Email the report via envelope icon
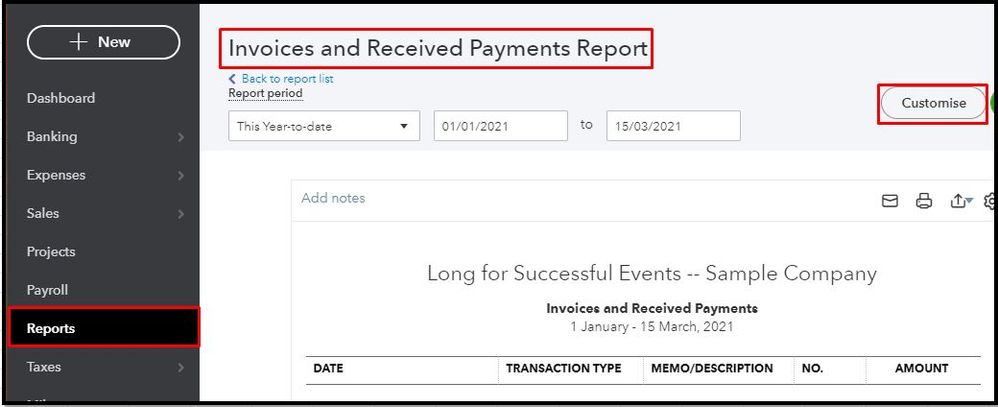The width and height of the screenshot is (998, 407). point(890,201)
